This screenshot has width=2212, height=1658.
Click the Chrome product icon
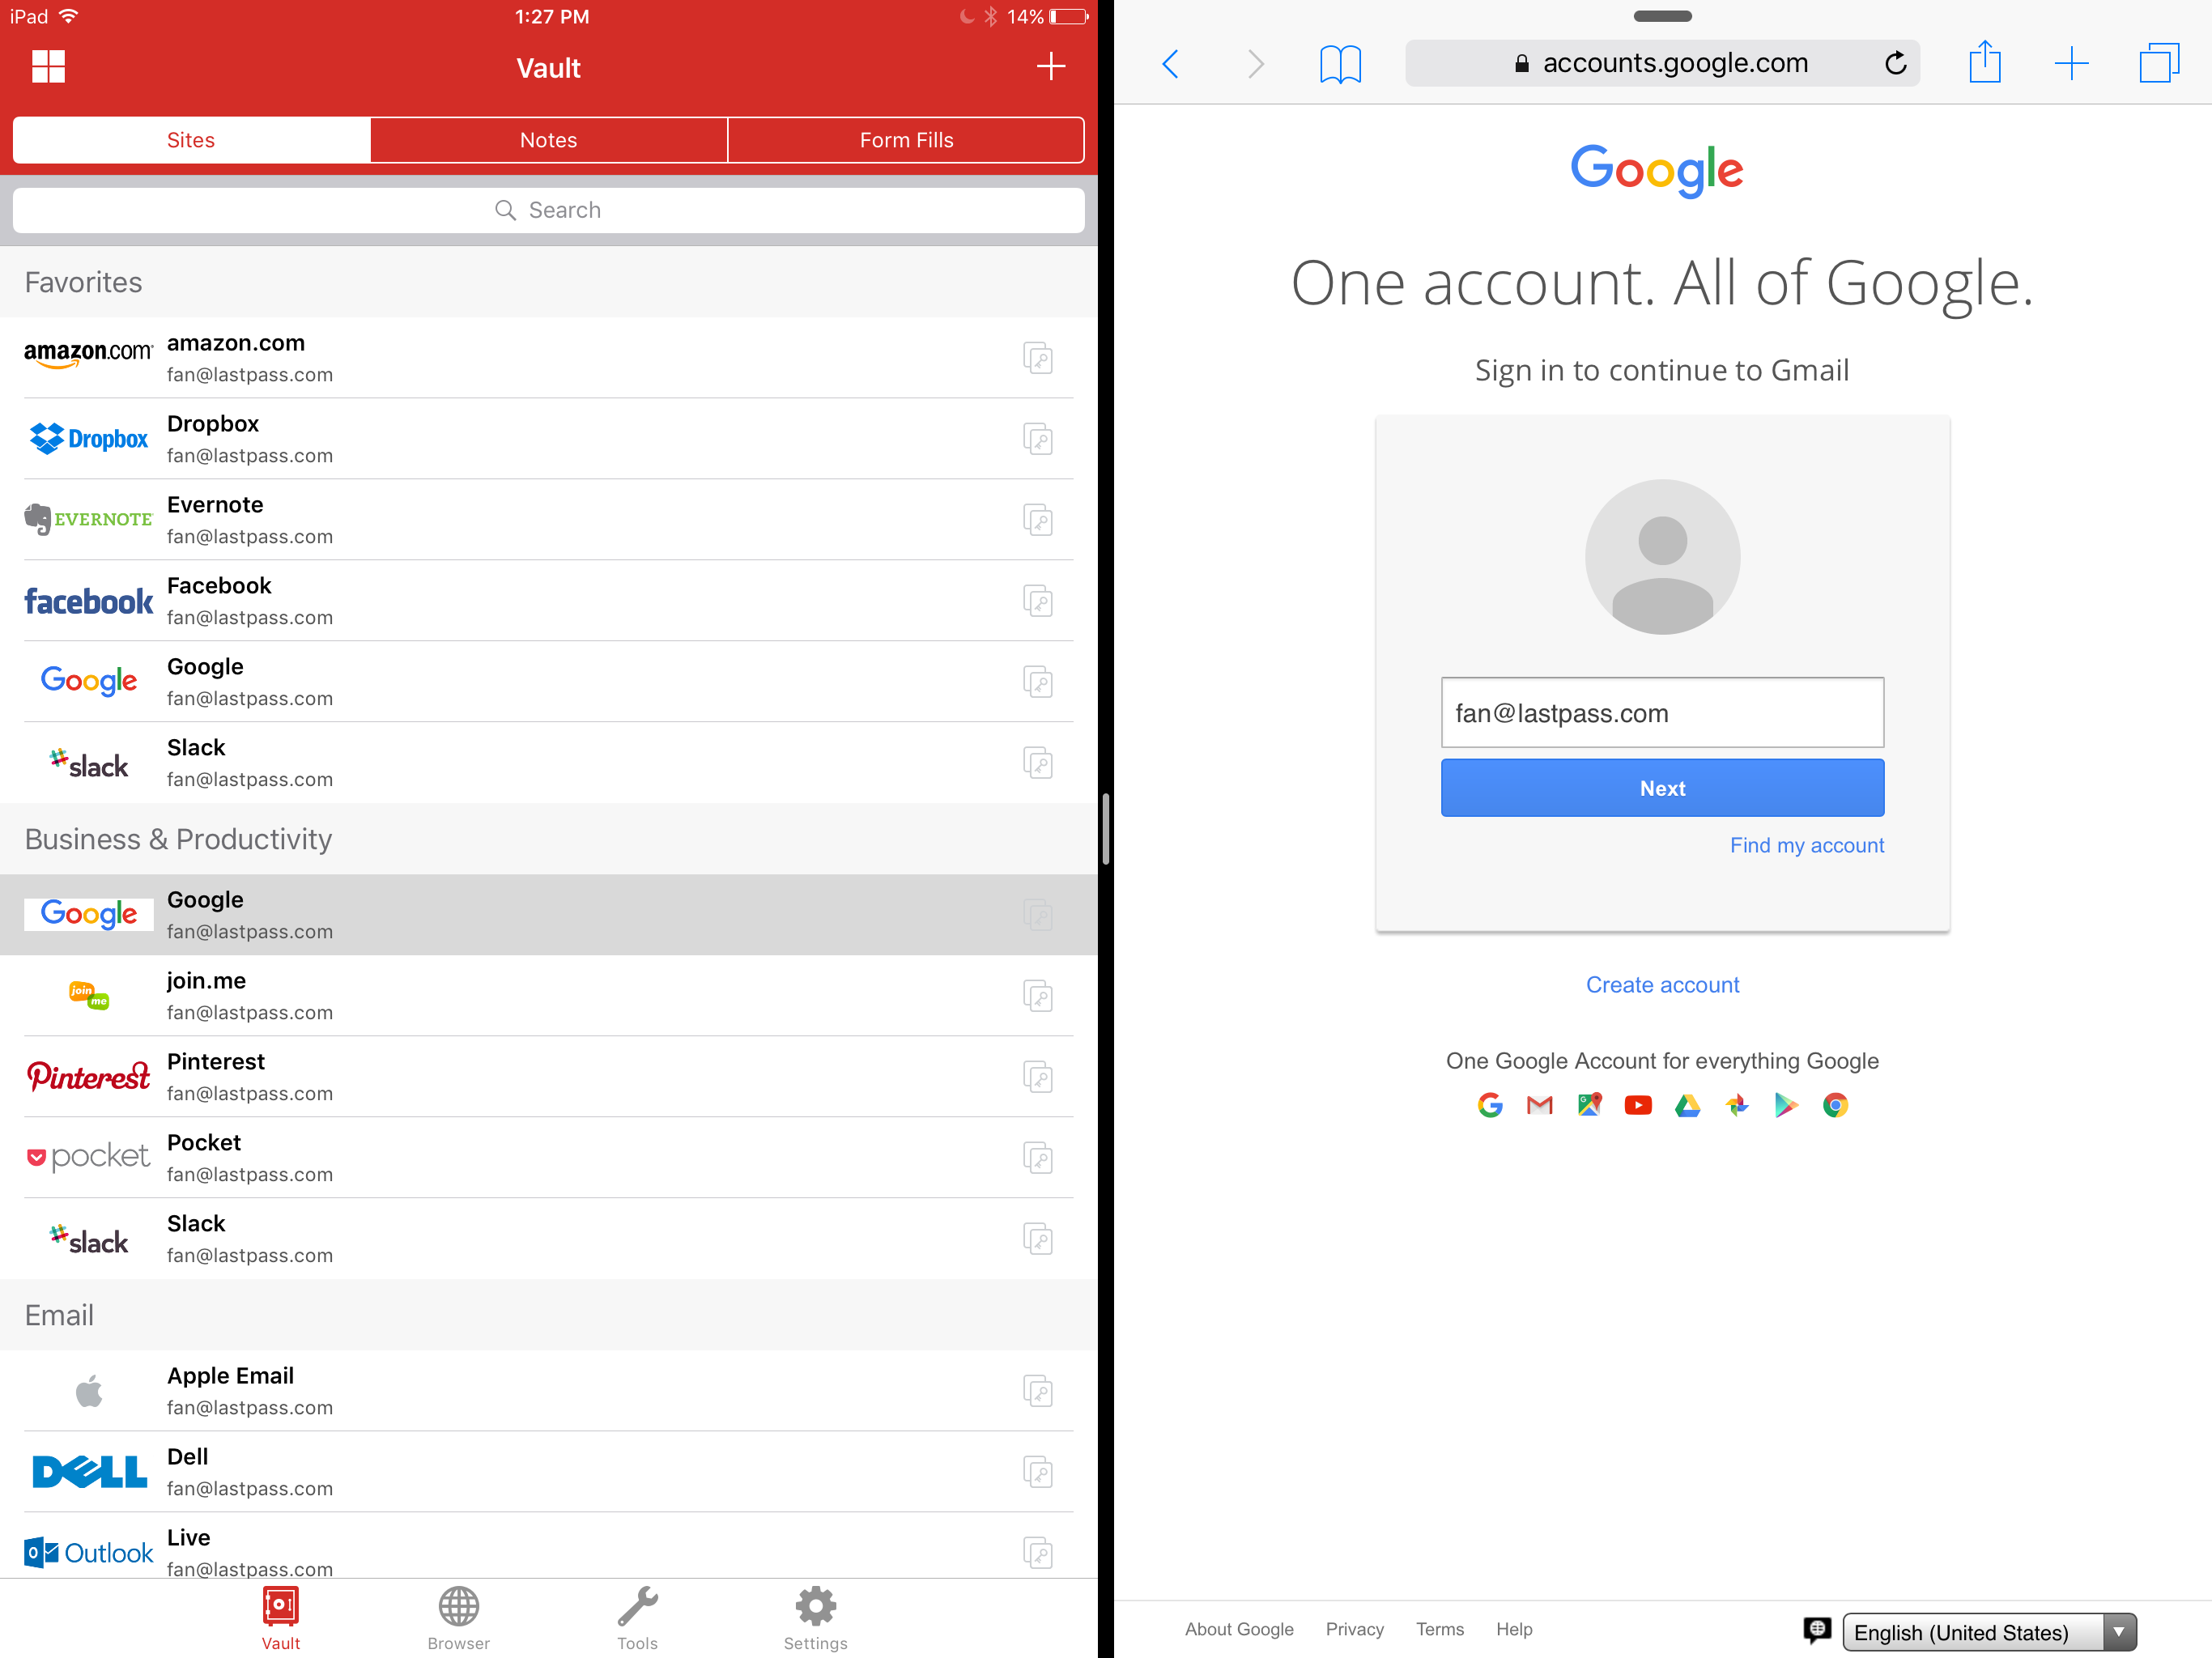coord(1835,1105)
